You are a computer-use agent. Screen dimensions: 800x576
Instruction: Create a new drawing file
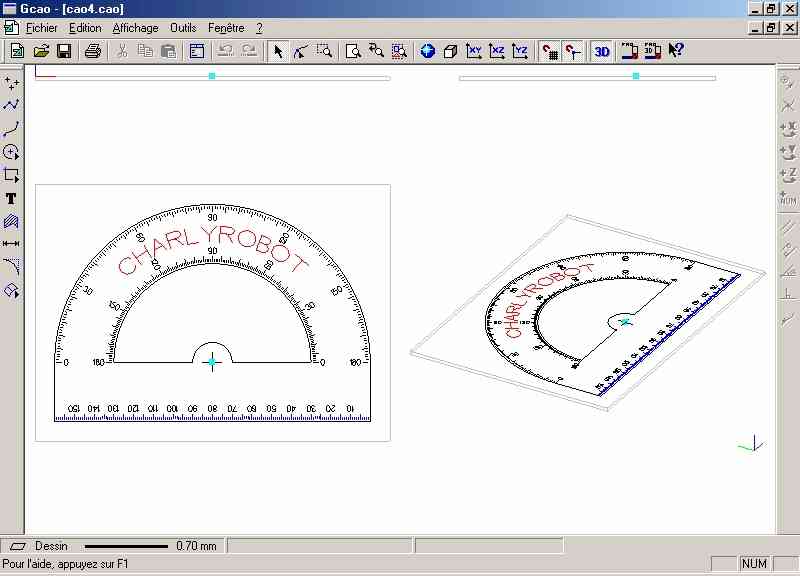click(17, 51)
